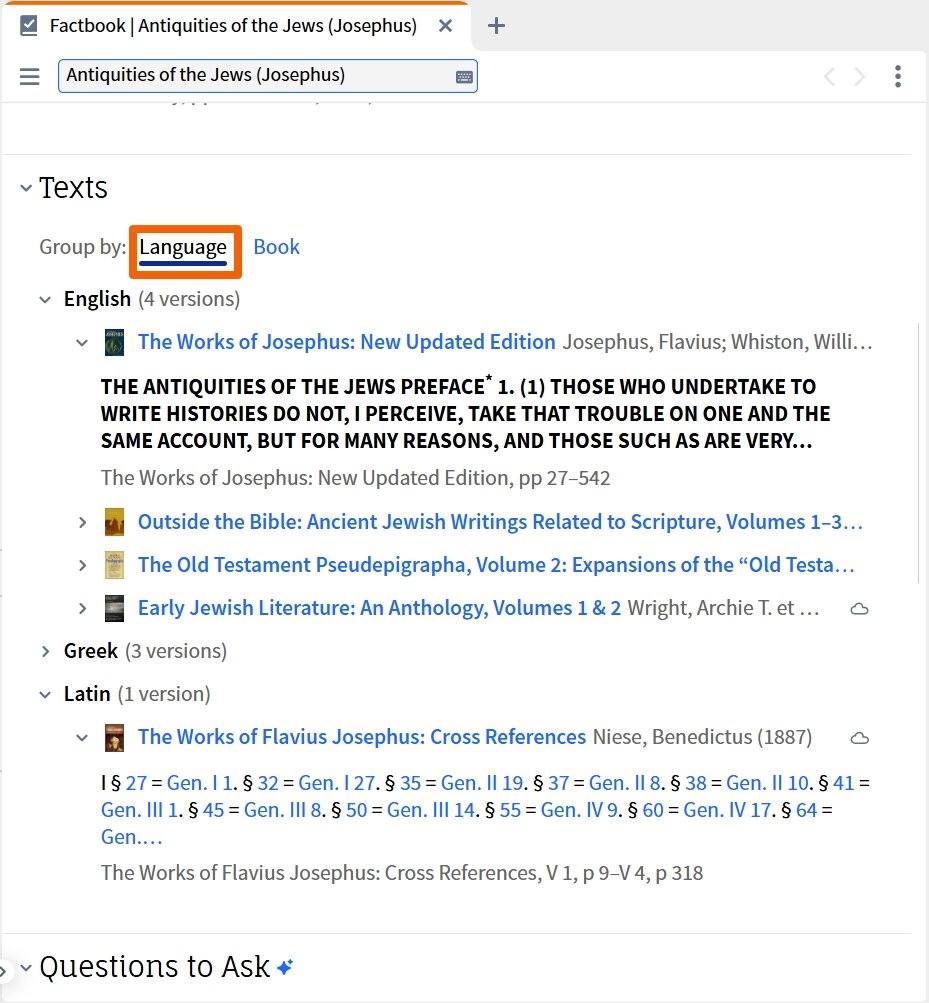
Task: Collapse the English versions group
Action: [45, 299]
